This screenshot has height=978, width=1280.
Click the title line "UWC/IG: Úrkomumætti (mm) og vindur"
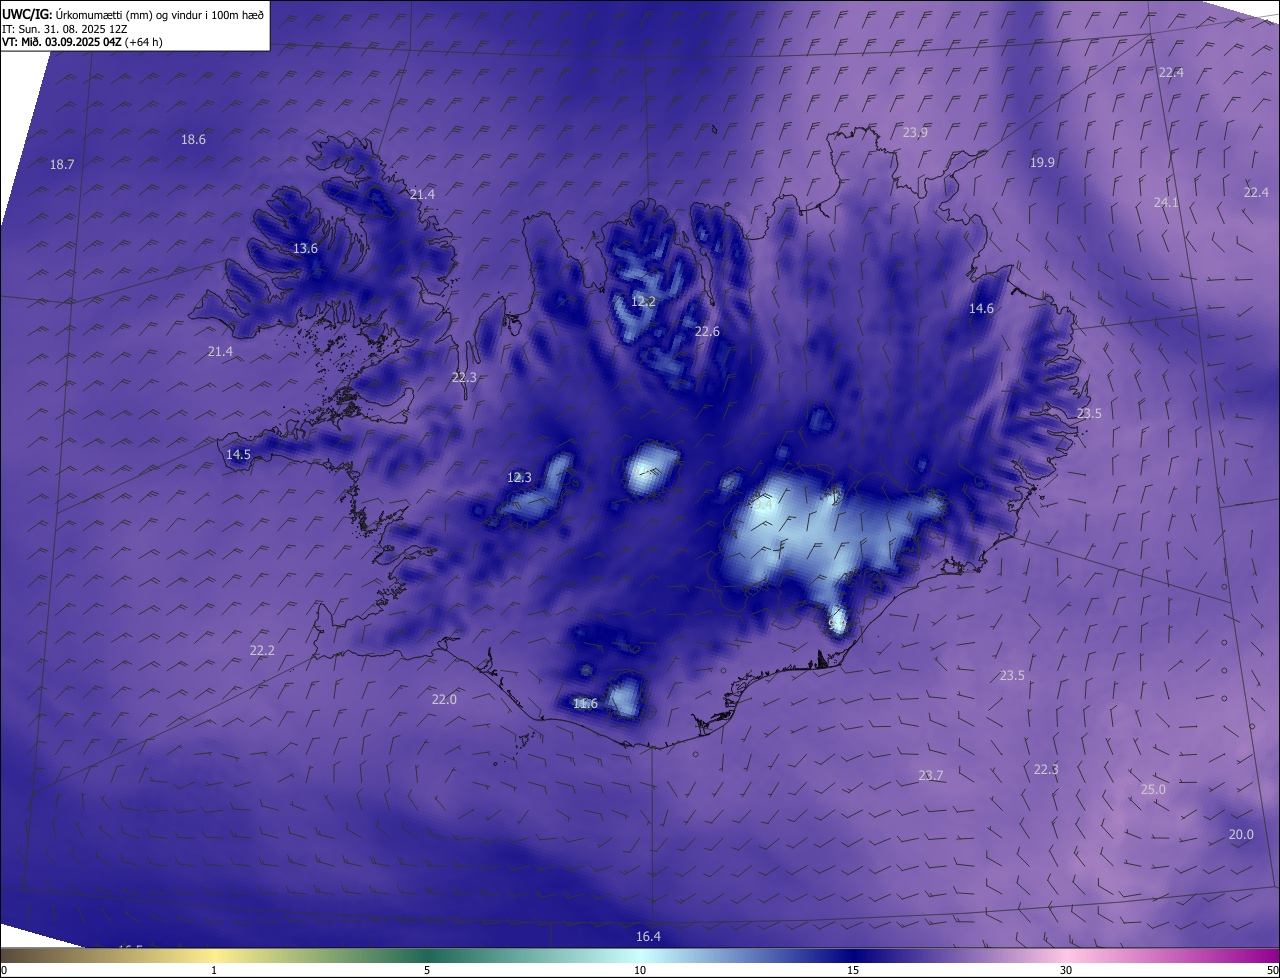point(133,14)
